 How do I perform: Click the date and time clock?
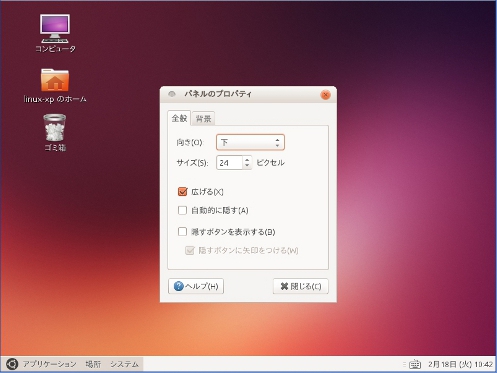pyautogui.click(x=460, y=364)
